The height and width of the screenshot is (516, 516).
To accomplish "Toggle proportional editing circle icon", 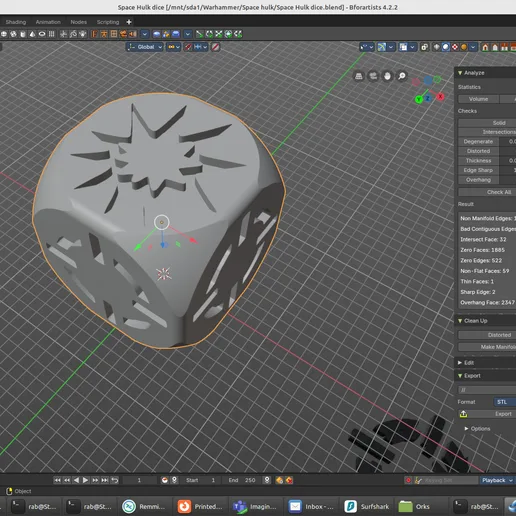I will click(216, 47).
